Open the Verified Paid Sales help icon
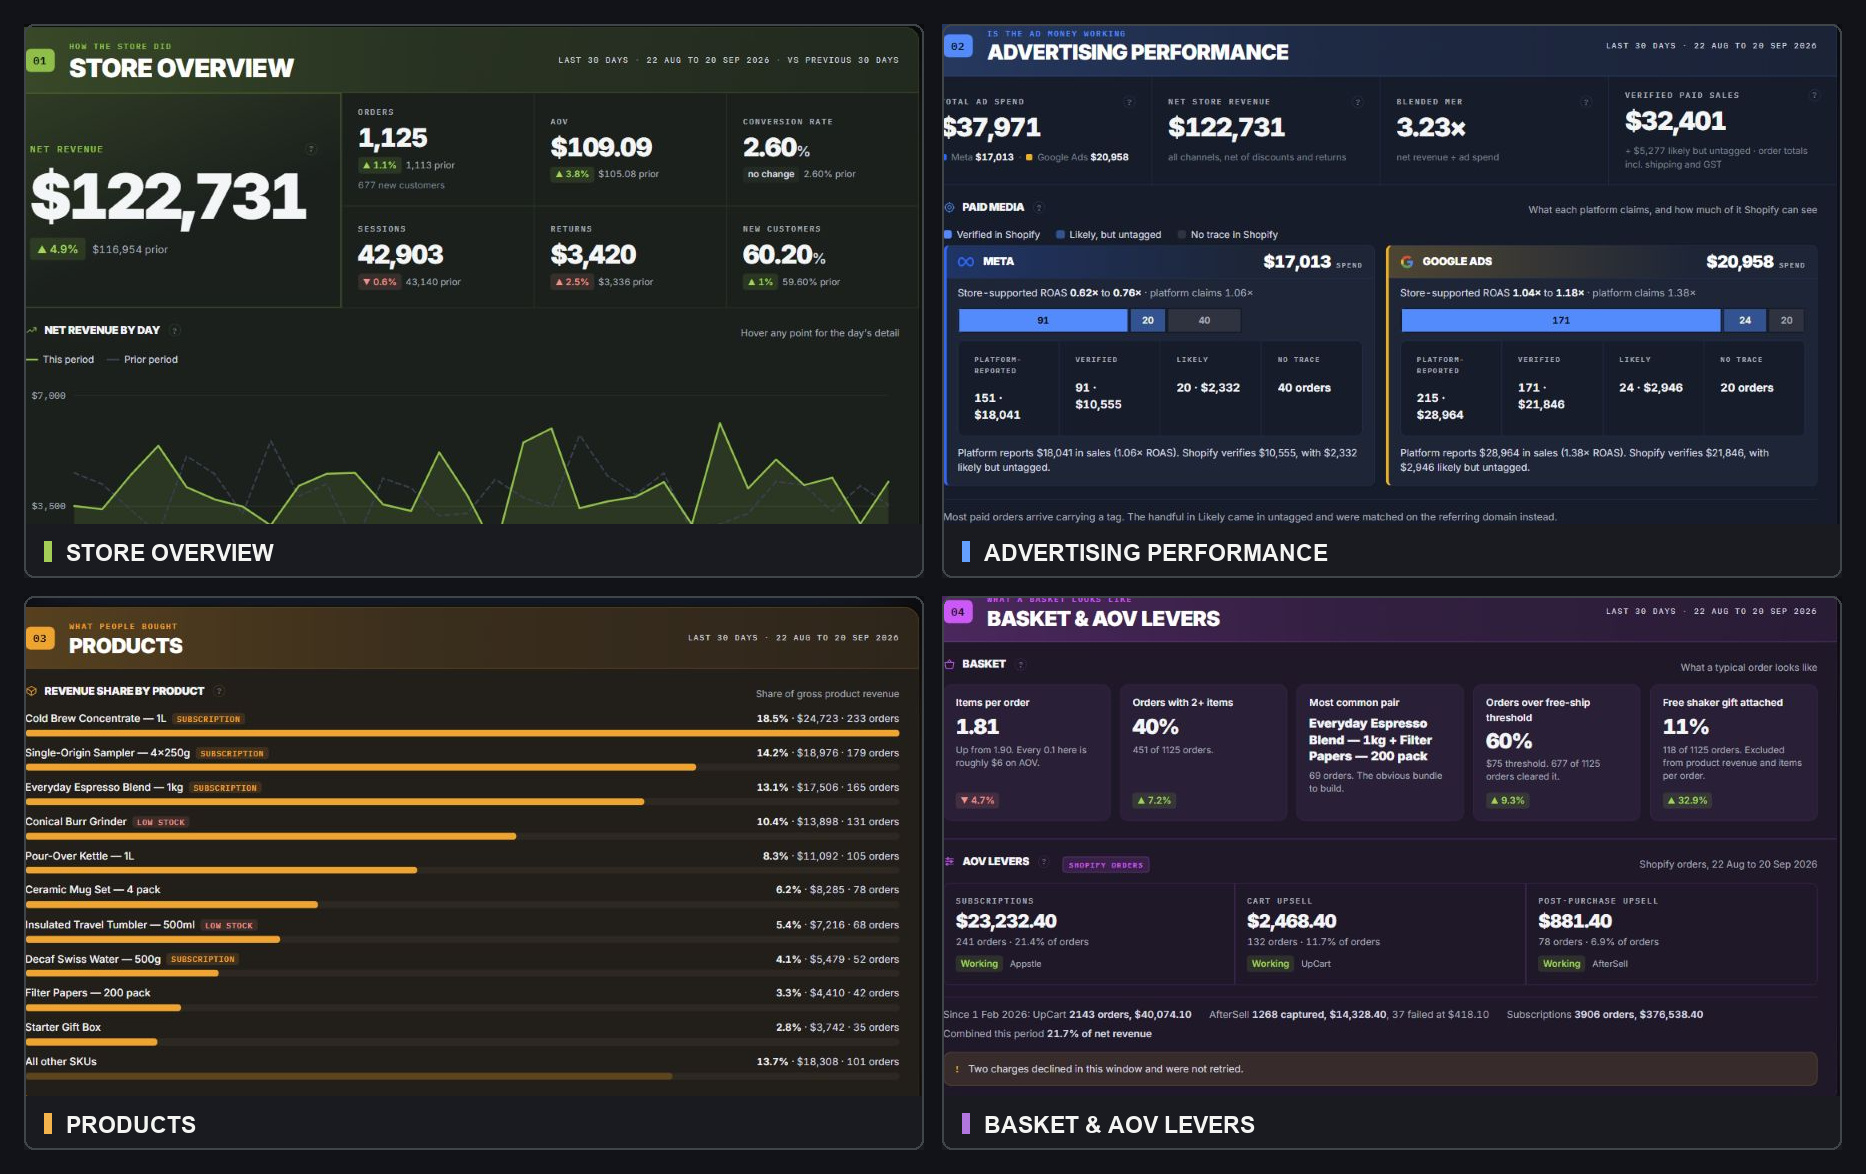The image size is (1866, 1174). click(1814, 96)
